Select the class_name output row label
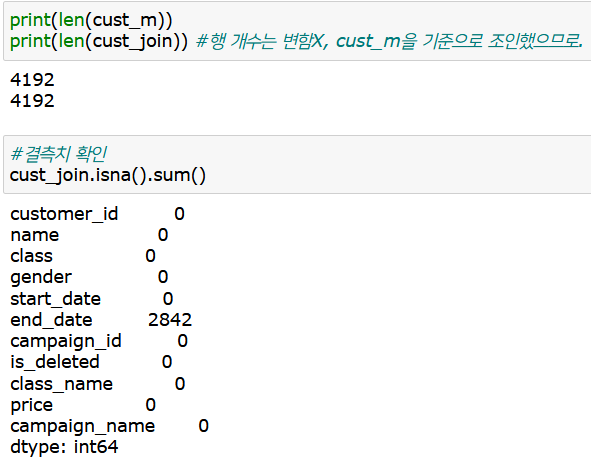The height and width of the screenshot is (470, 591). pyautogui.click(x=61, y=384)
